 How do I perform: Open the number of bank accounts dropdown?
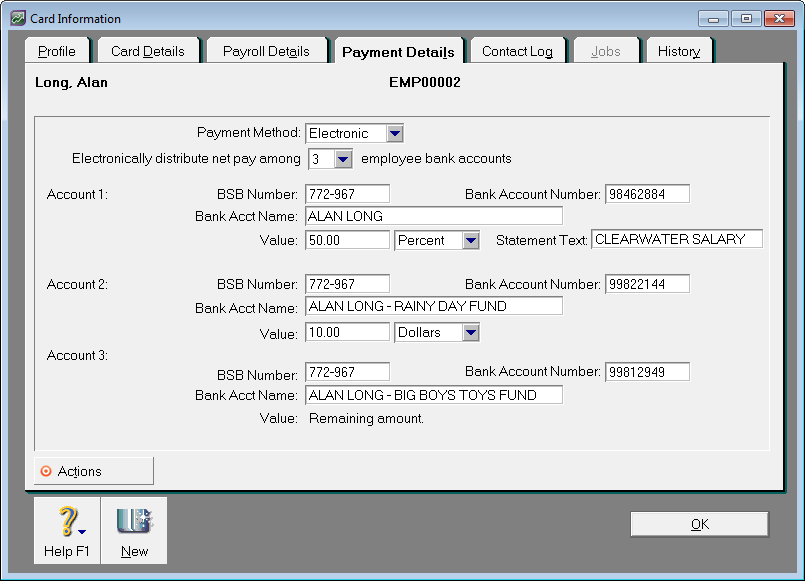click(x=343, y=159)
